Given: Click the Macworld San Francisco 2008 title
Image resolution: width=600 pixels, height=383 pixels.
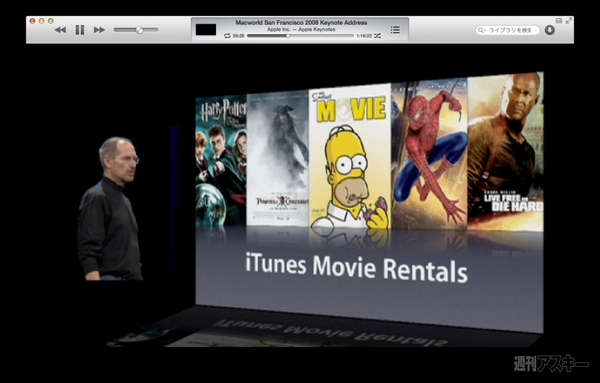Looking at the screenshot, I should pos(301,23).
